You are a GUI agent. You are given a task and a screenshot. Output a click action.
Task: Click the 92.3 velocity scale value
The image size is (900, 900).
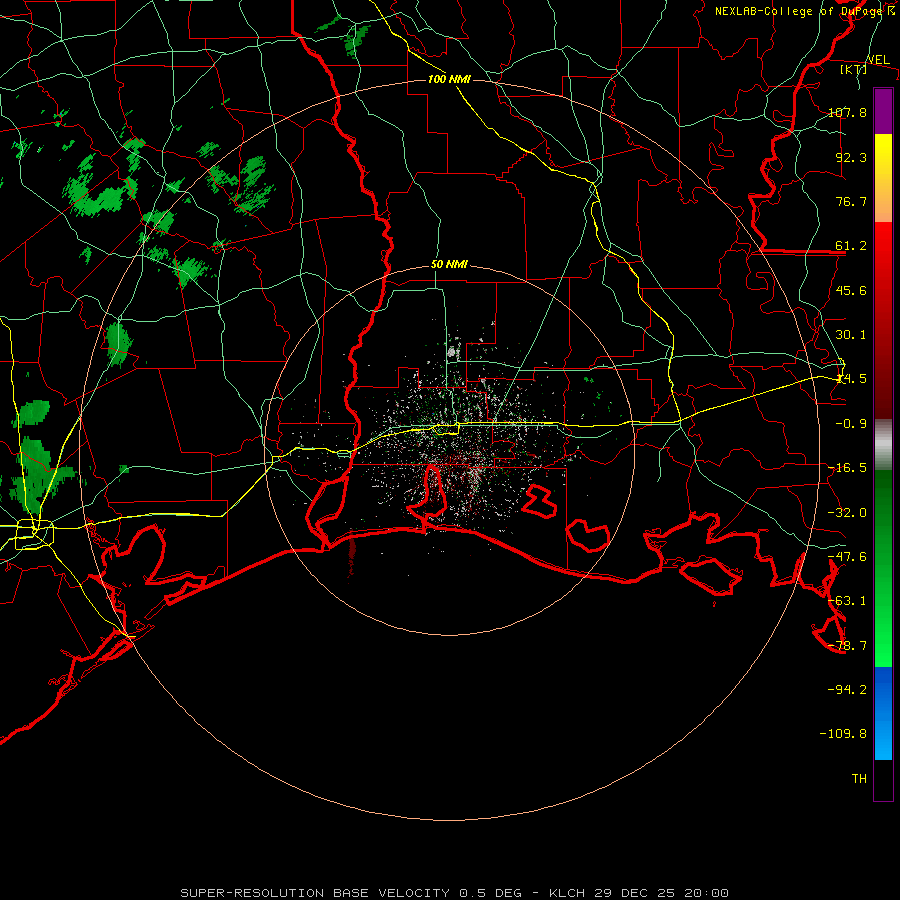[x=851, y=157]
